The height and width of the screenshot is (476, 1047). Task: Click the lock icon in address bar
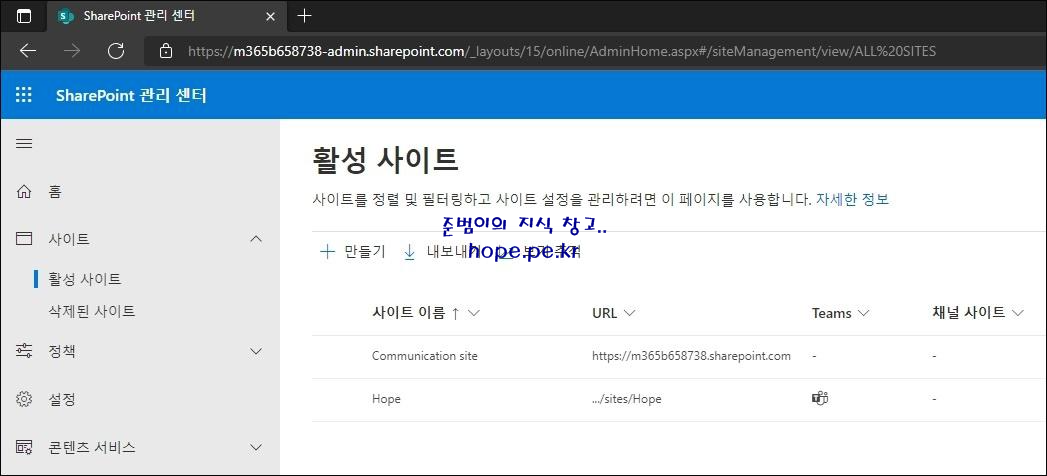click(166, 51)
